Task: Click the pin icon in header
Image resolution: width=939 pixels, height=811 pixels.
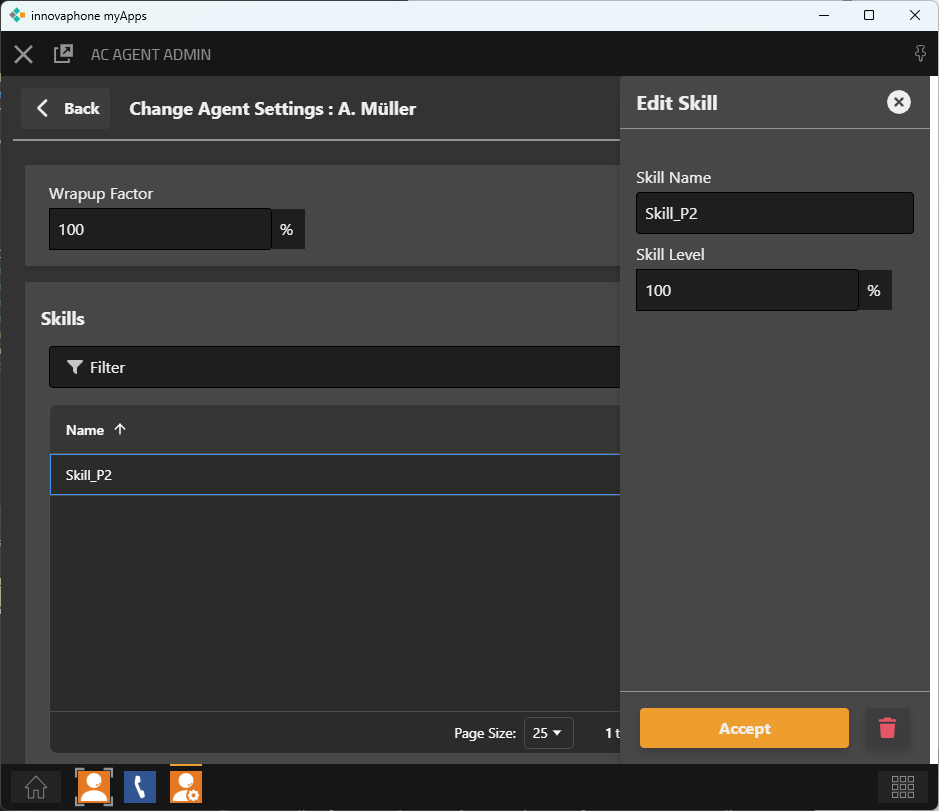Action: point(920,54)
